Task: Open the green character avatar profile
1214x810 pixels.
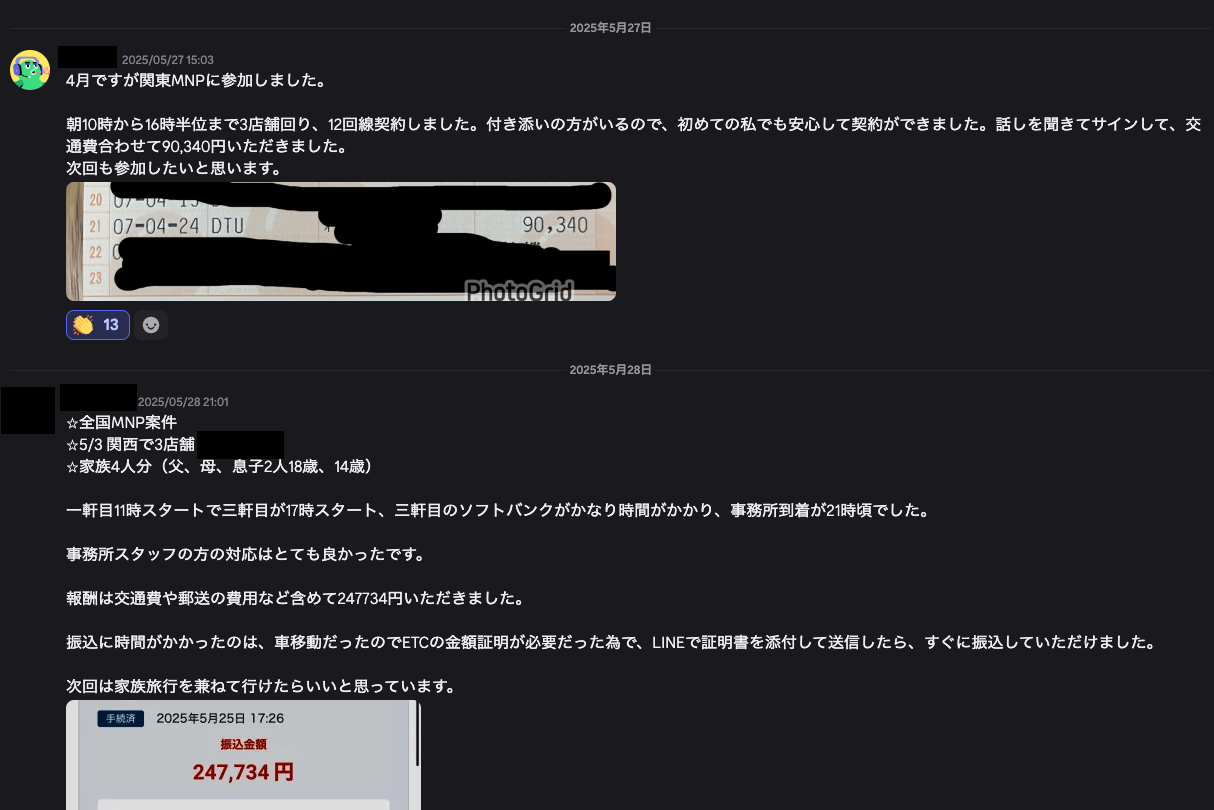Action: pyautogui.click(x=30, y=70)
